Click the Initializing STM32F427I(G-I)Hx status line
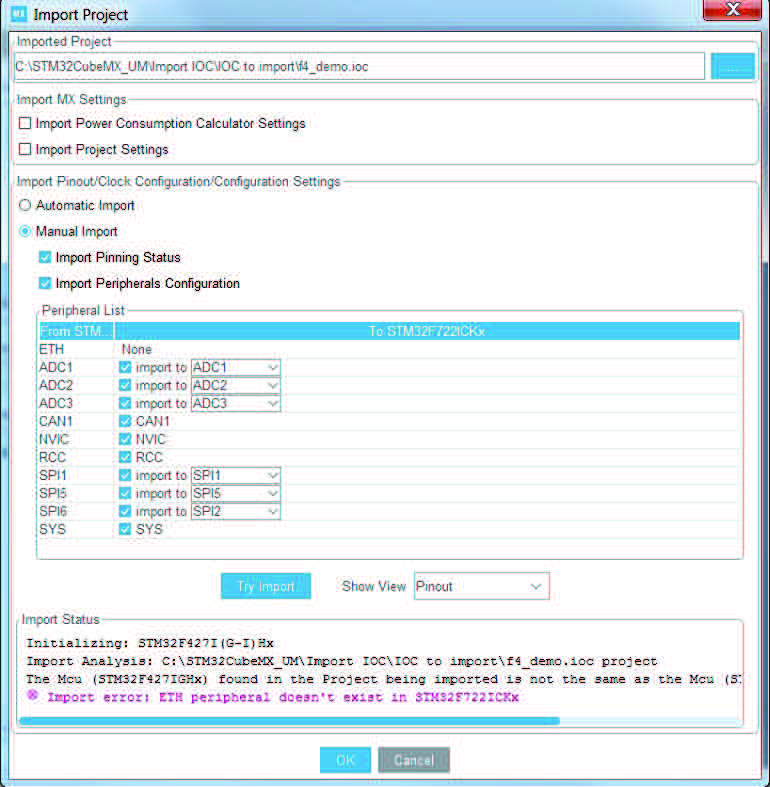 click(x=150, y=643)
